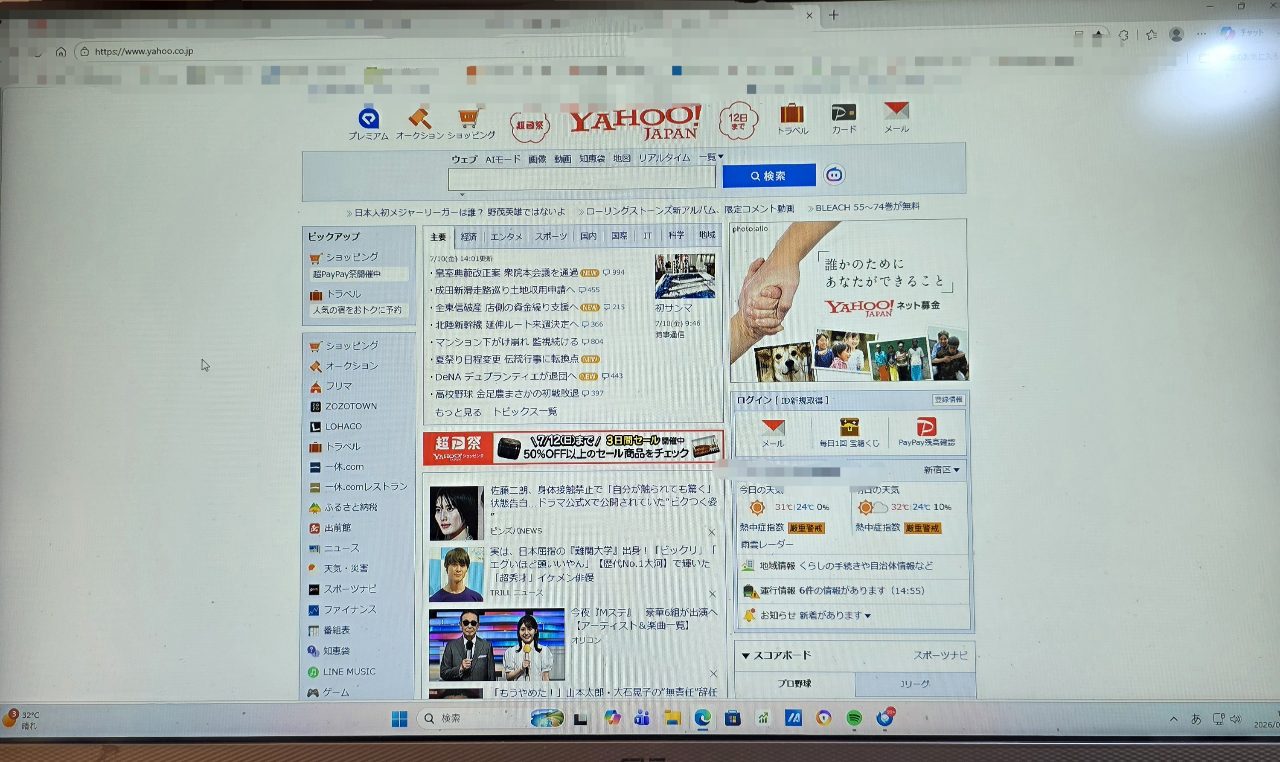Image resolution: width=1280 pixels, height=762 pixels.
Task: Click the 出前館 icon in the sidebar
Action: (314, 528)
